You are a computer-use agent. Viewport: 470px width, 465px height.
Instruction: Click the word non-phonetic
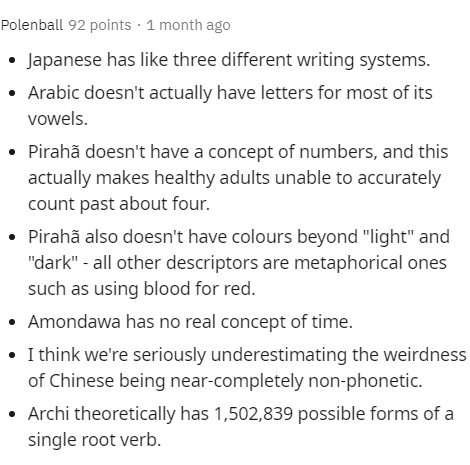point(365,381)
